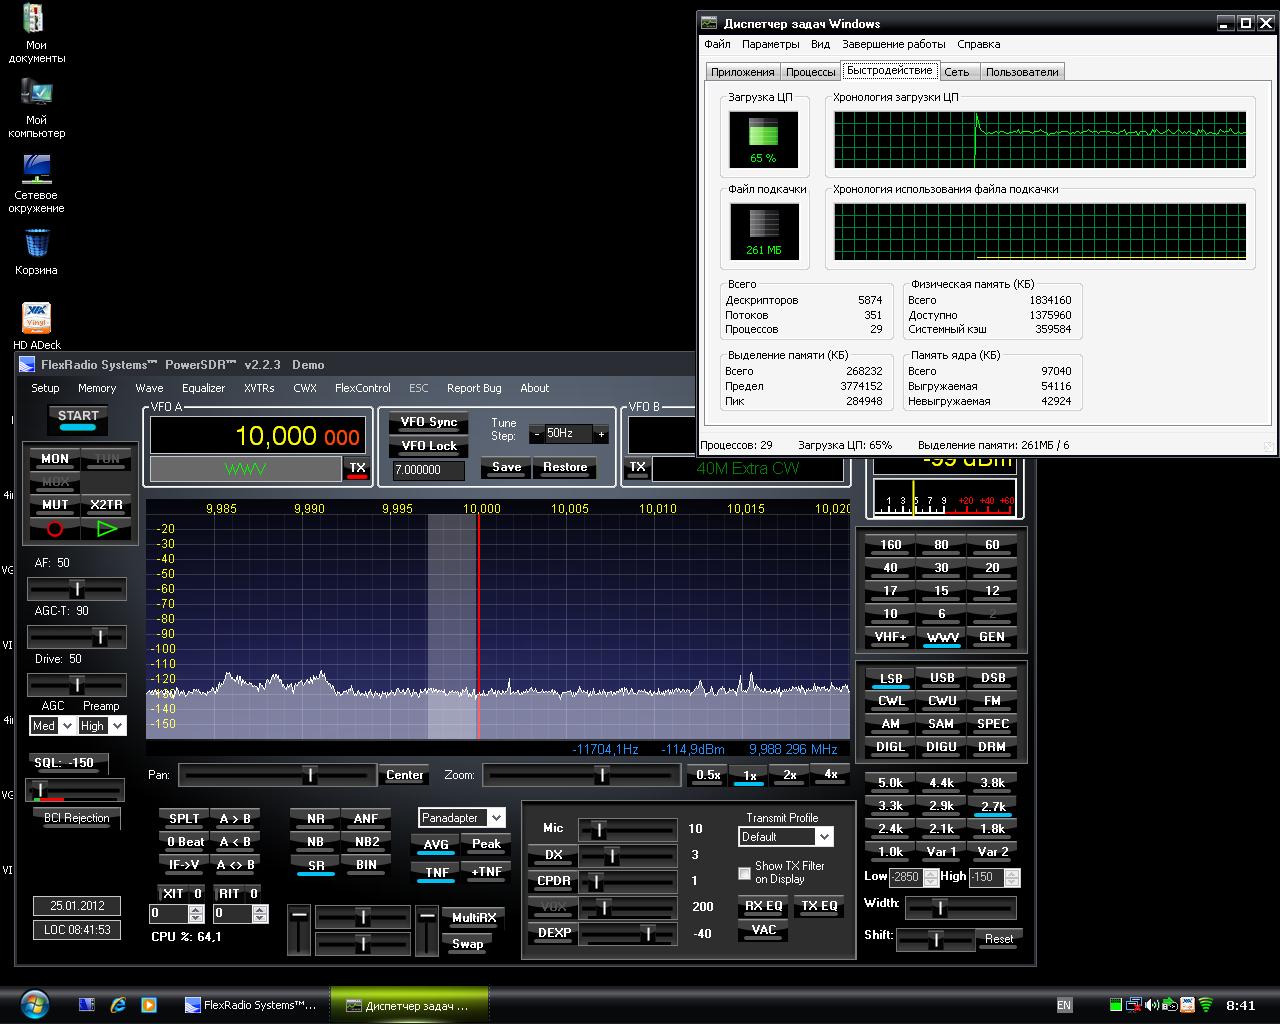This screenshot has width=1280, height=1024.
Task: Select the 2.7k filter button
Action: [x=993, y=806]
